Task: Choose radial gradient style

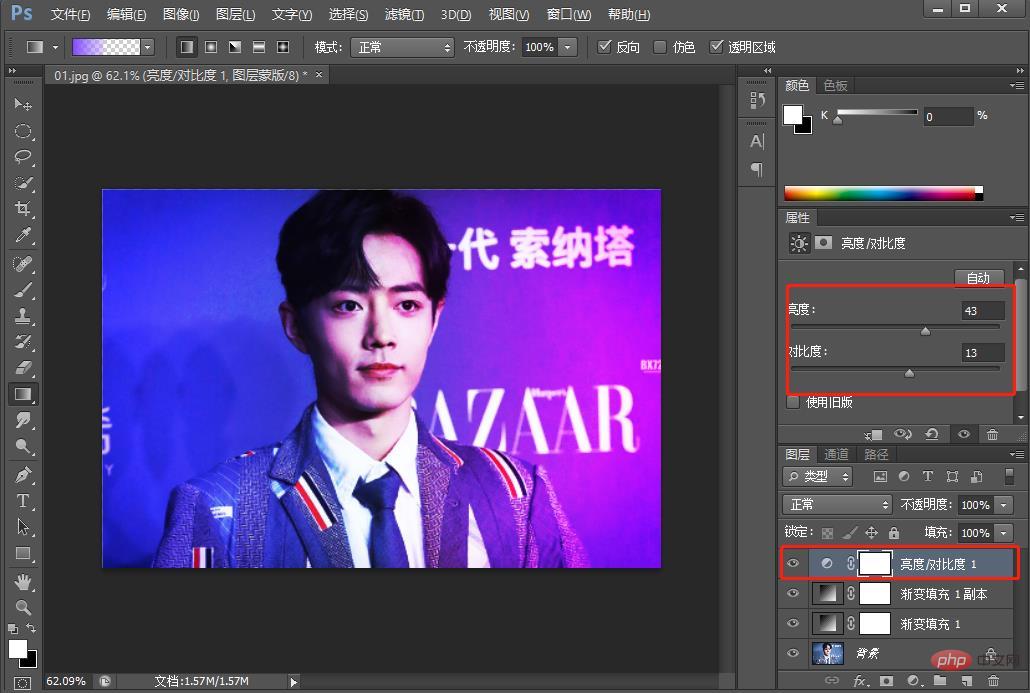Action: (x=211, y=47)
